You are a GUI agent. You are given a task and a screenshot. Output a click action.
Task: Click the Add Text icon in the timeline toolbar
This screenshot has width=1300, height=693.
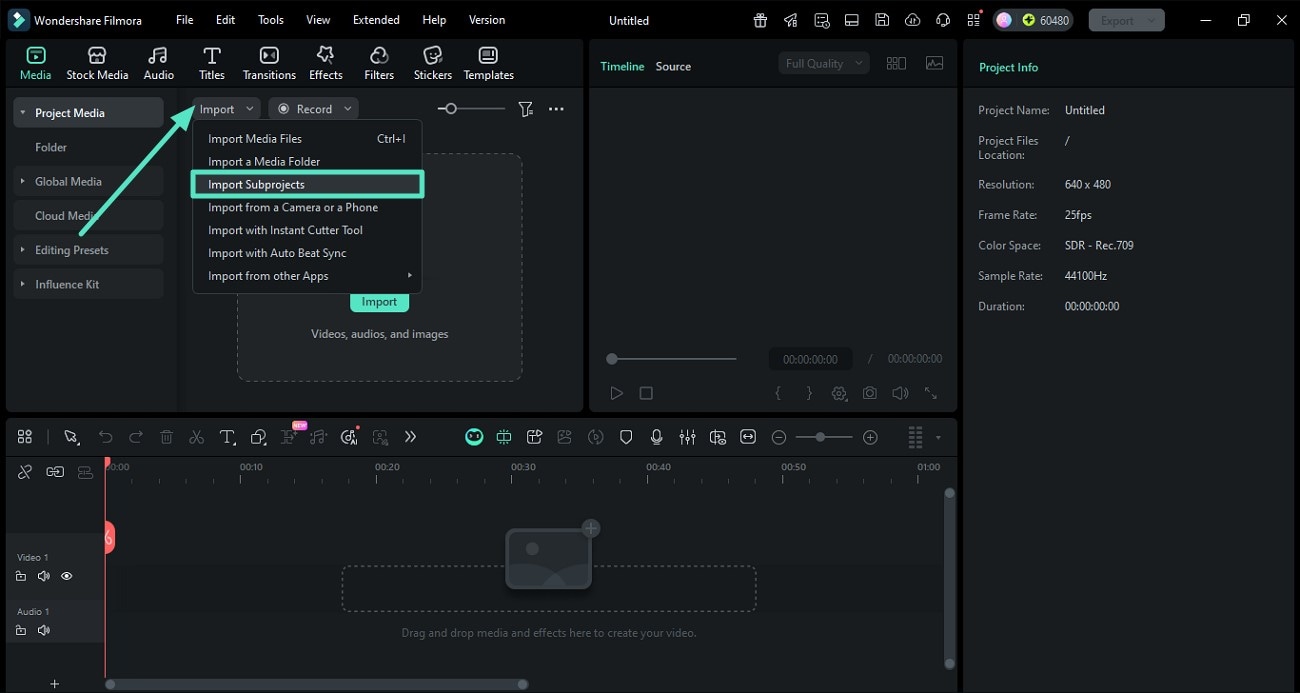pos(227,437)
